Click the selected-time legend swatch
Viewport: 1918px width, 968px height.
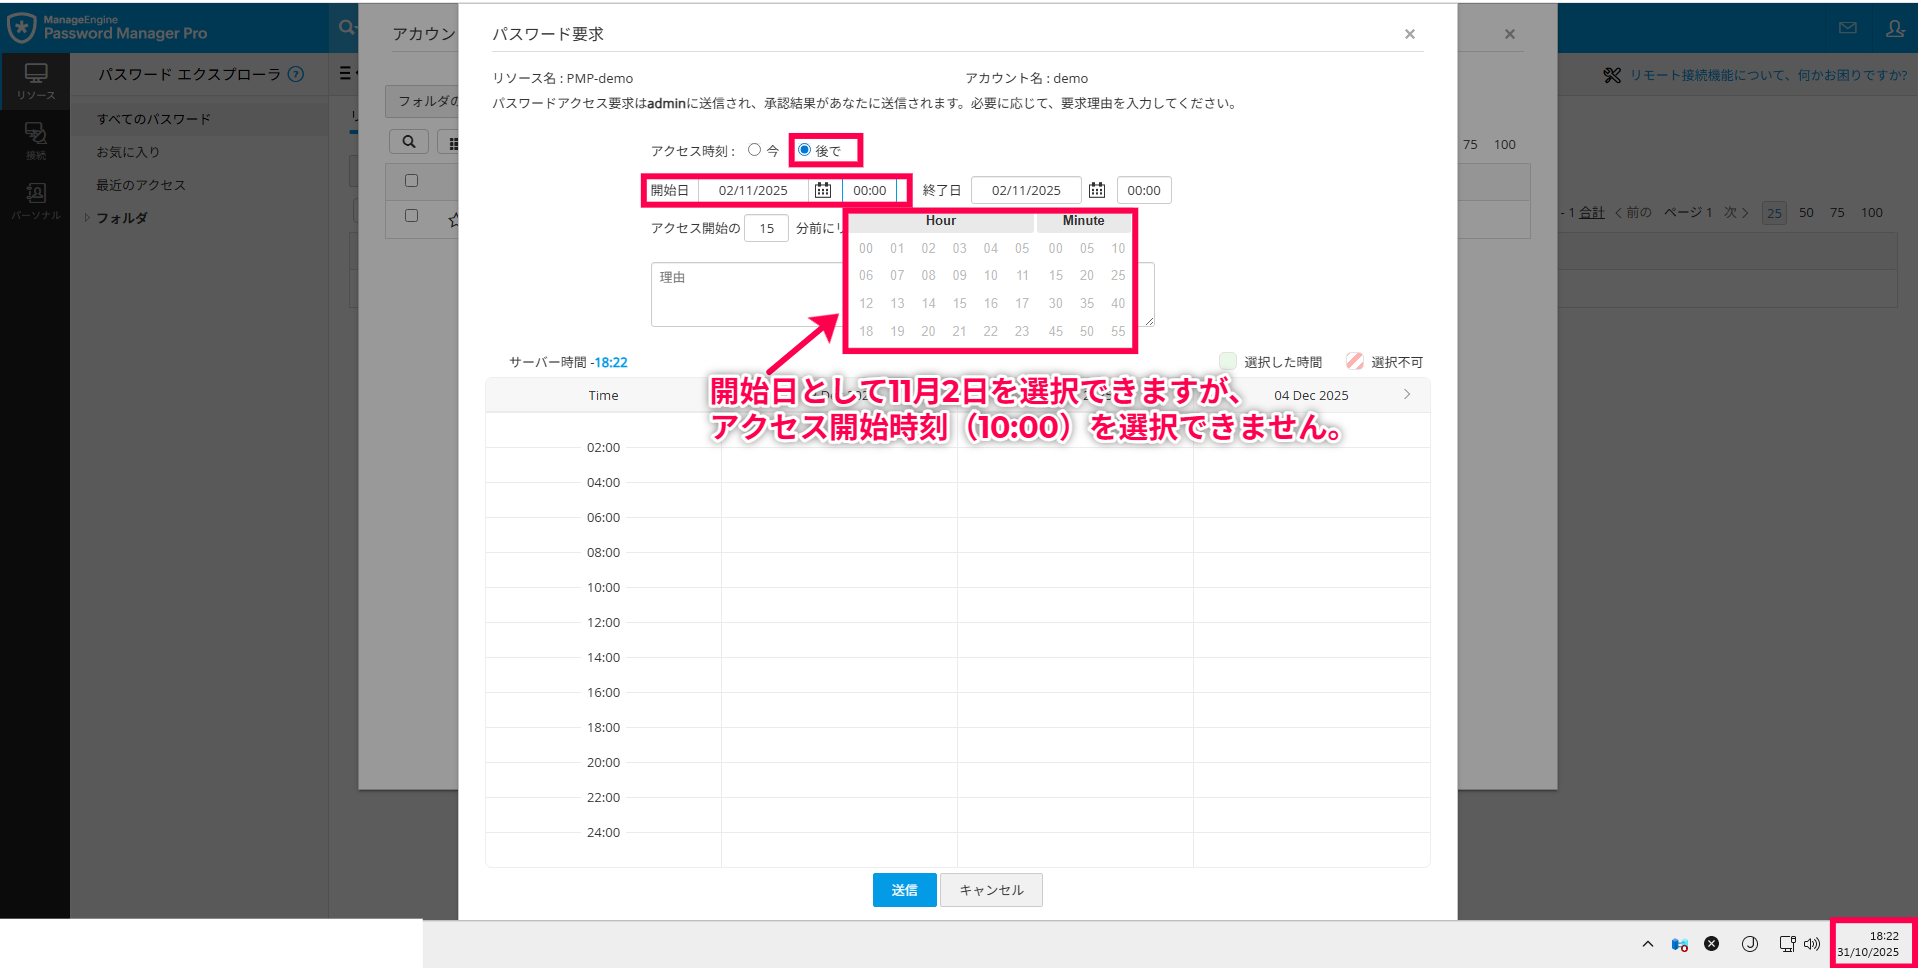1228,361
